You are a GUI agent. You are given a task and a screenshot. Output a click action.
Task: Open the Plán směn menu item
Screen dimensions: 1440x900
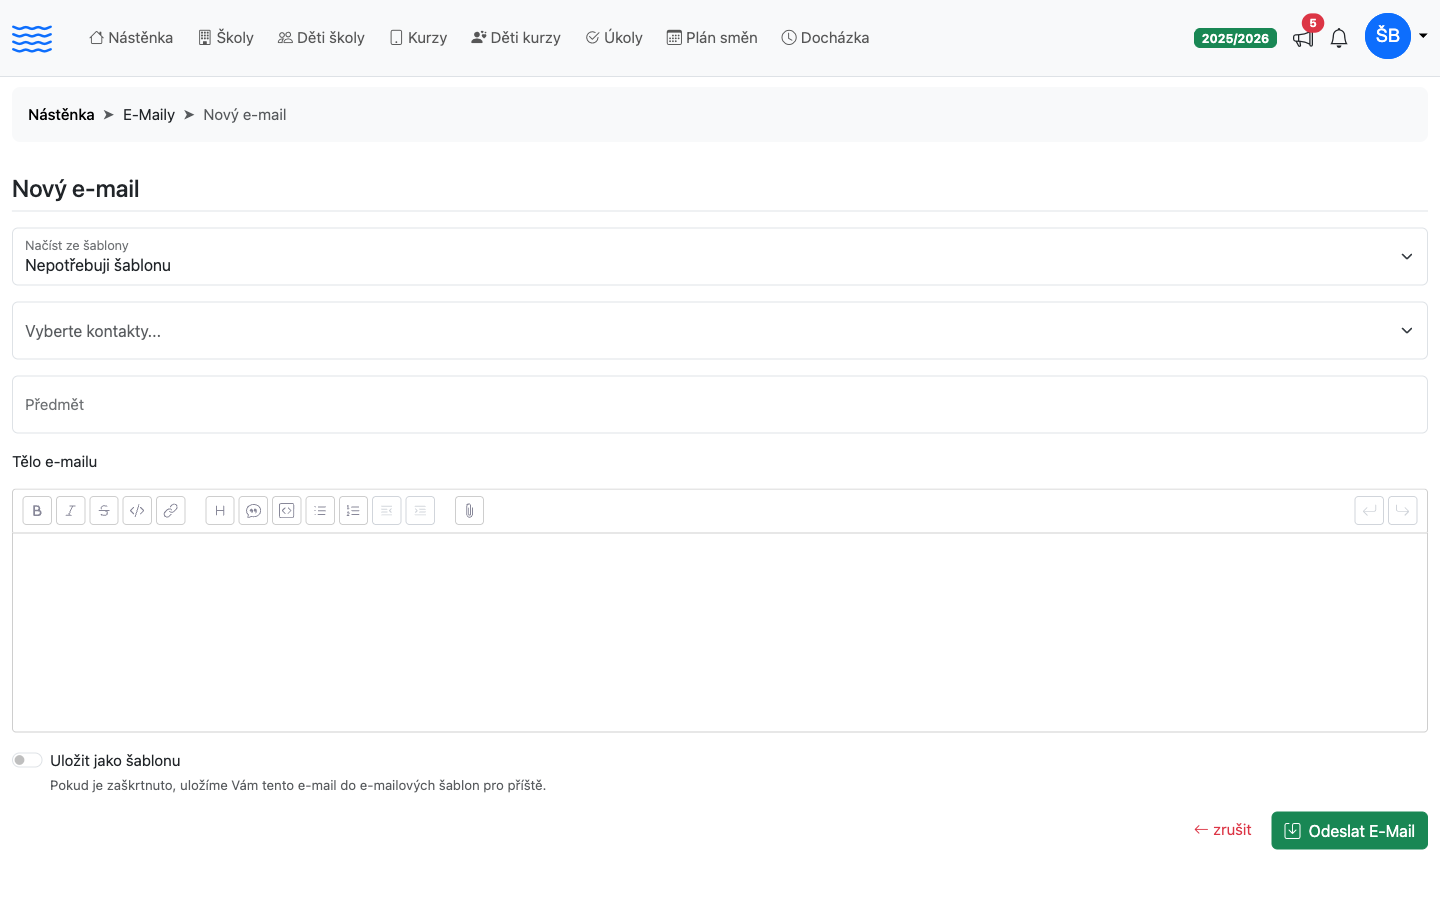click(x=712, y=38)
